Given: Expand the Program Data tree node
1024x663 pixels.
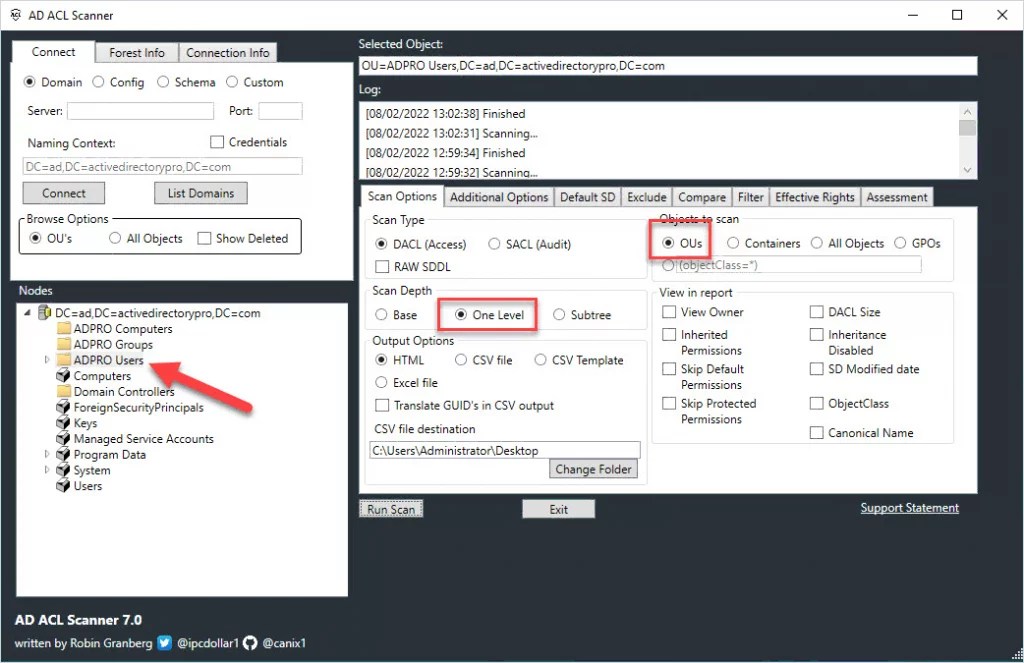Looking at the screenshot, I should (x=45, y=454).
